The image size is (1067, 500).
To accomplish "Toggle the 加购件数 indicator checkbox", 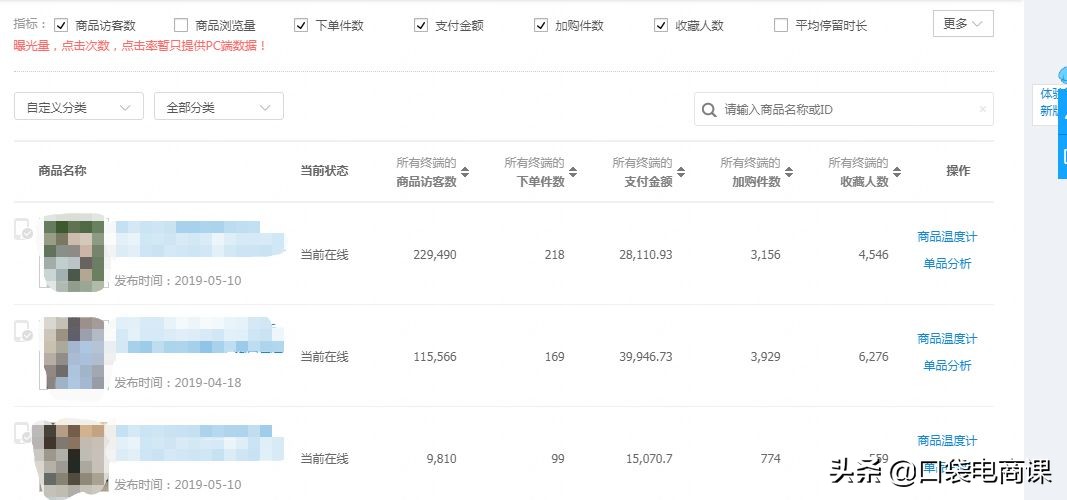I will tap(541, 25).
